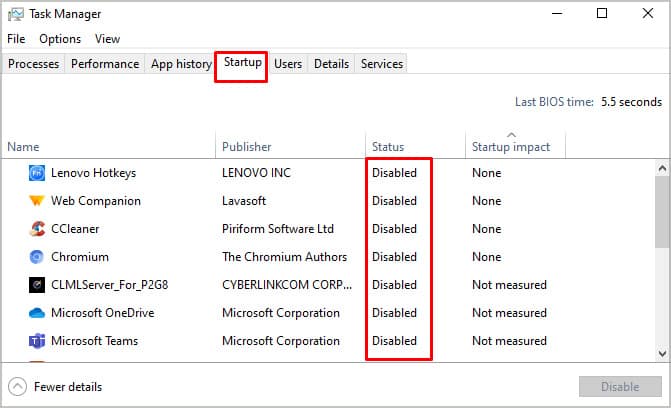Click the scrollbar down arrow
The height and width of the screenshot is (408, 671).
tap(662, 354)
